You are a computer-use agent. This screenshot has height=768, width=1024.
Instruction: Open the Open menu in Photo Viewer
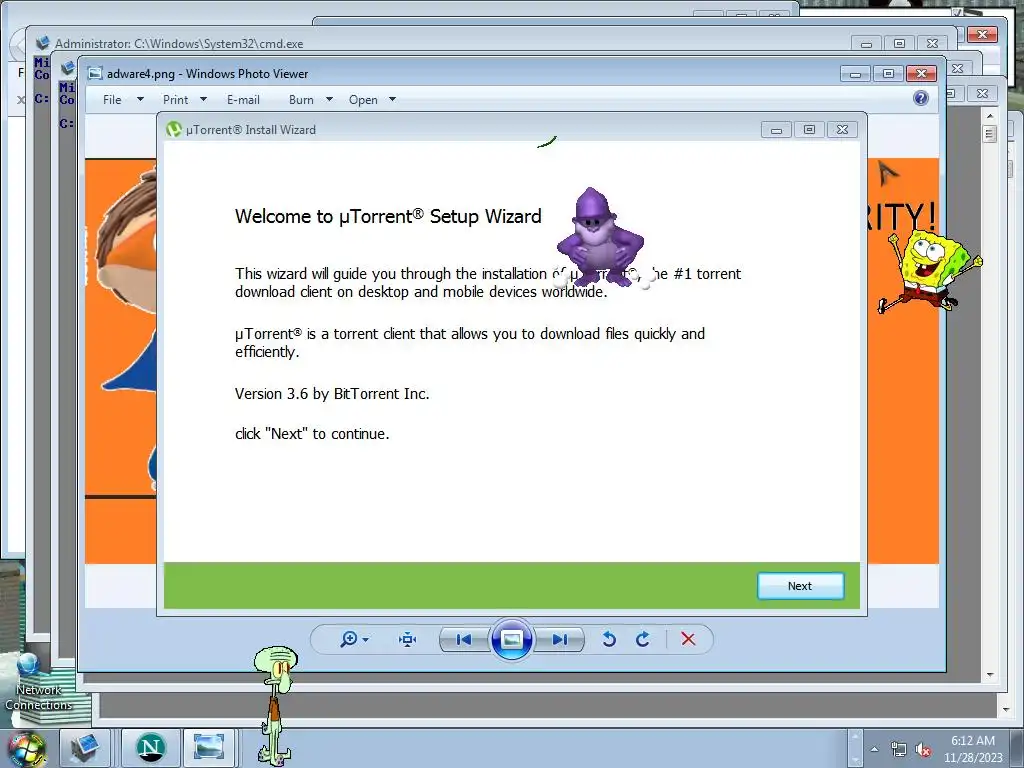(x=363, y=100)
